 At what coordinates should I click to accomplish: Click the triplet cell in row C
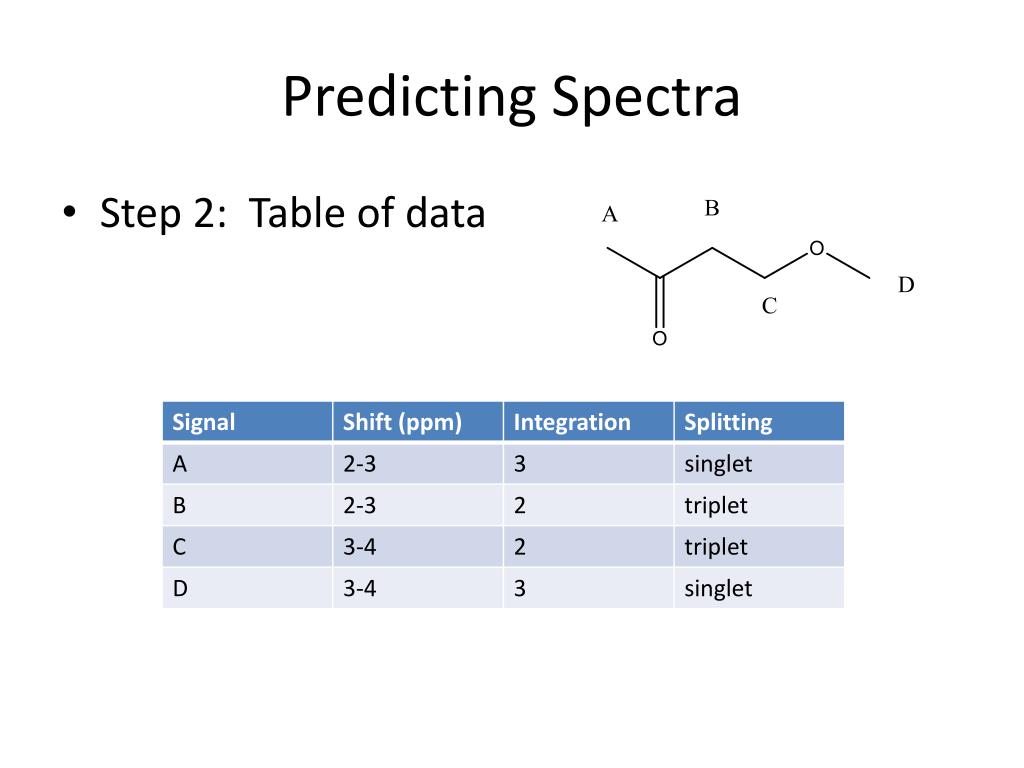pos(759,546)
